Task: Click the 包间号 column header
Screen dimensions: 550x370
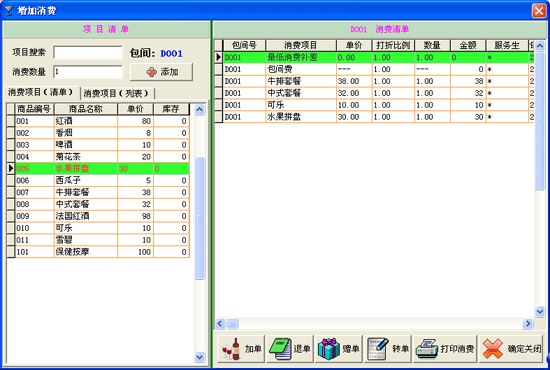Action: (244, 45)
